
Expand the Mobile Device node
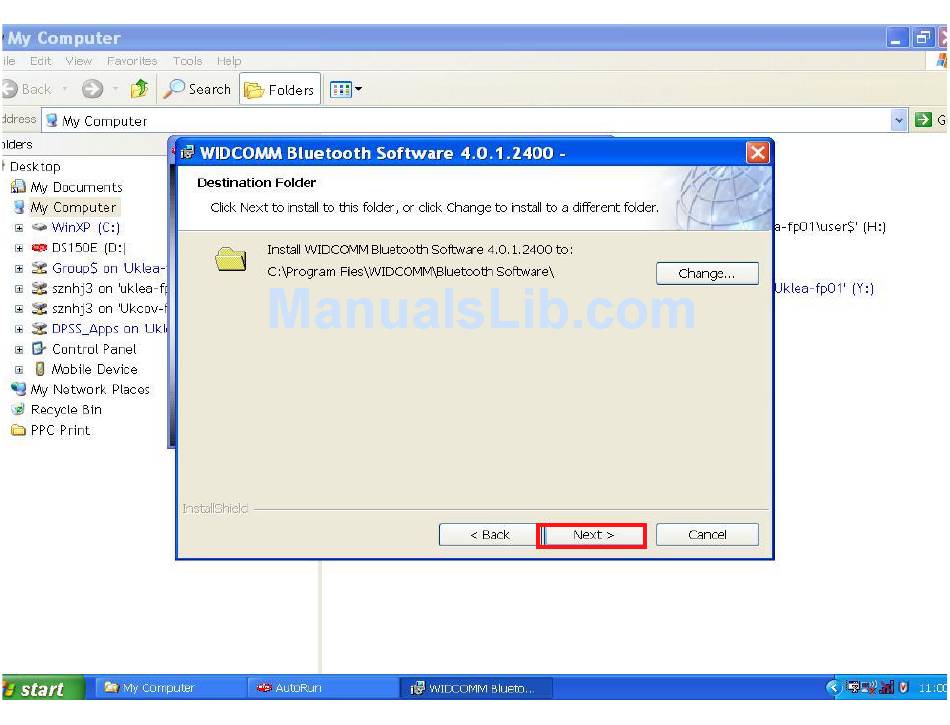(19, 369)
